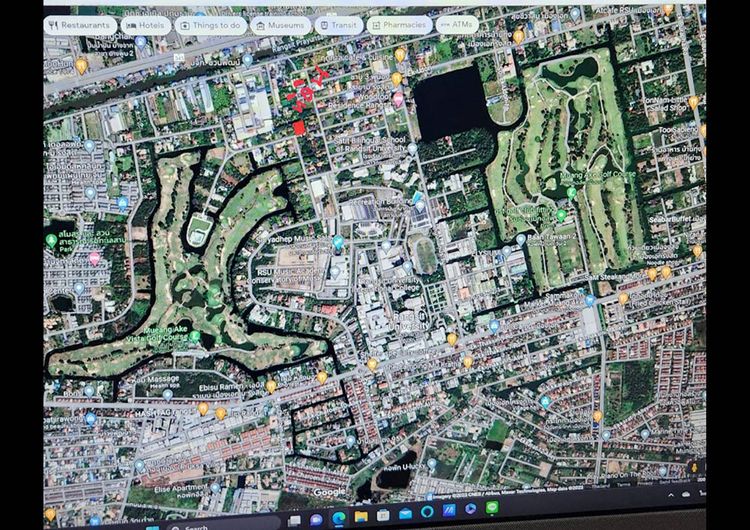This screenshot has width=750, height=530.
Task: Open the Things to do filter
Action: click(210, 25)
